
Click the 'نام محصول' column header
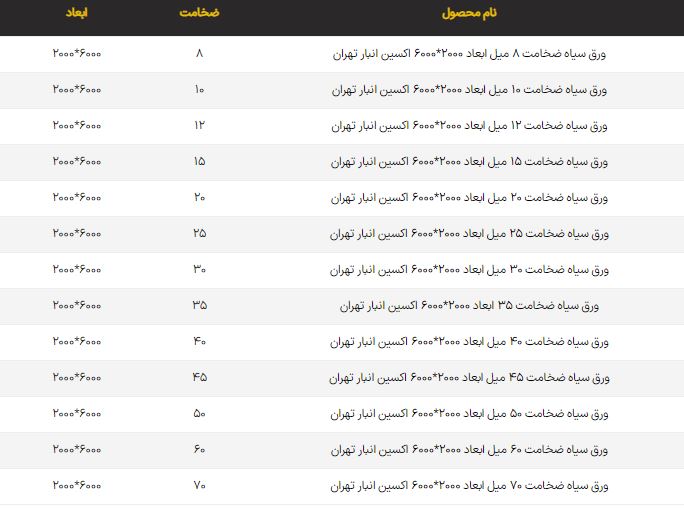[468, 14]
